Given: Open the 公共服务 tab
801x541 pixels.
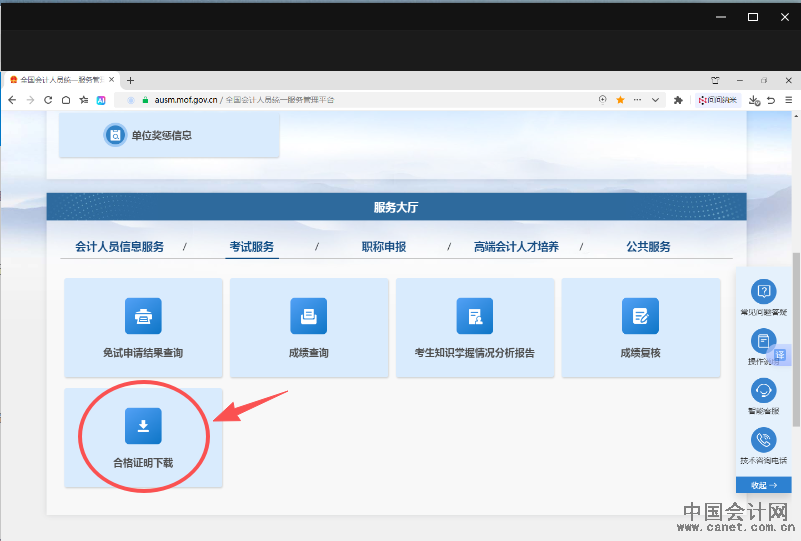Looking at the screenshot, I should (x=648, y=247).
